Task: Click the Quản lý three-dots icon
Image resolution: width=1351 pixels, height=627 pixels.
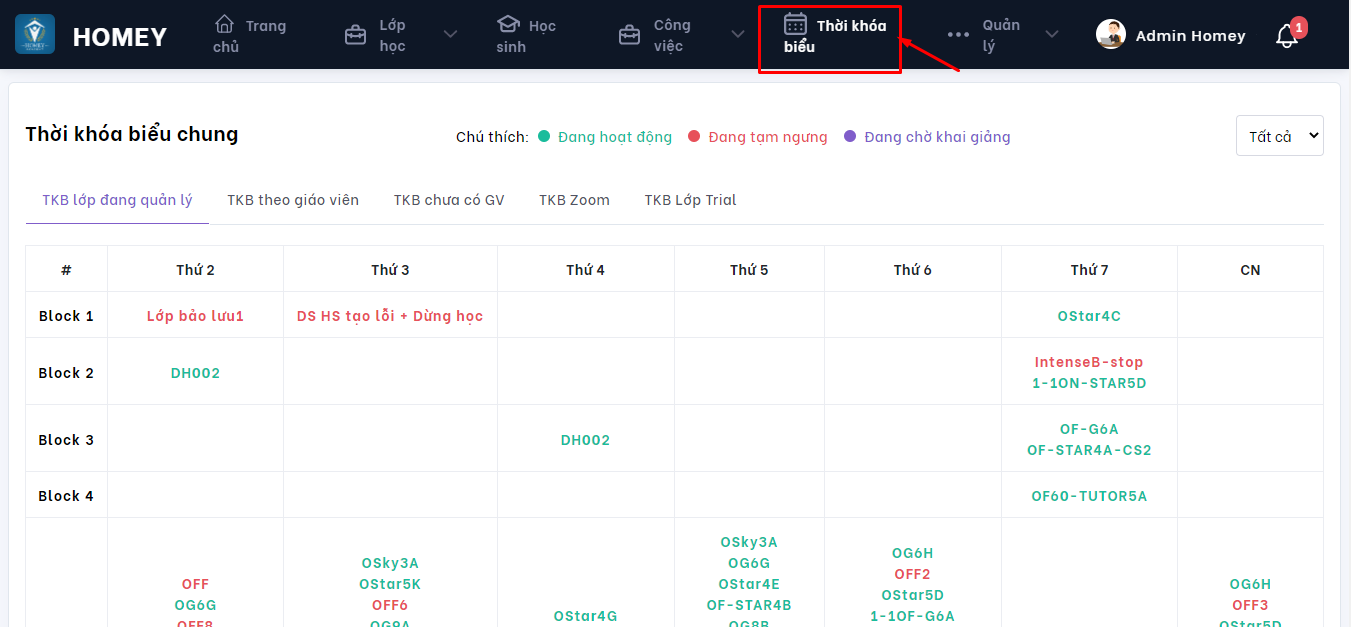Action: pos(958,35)
